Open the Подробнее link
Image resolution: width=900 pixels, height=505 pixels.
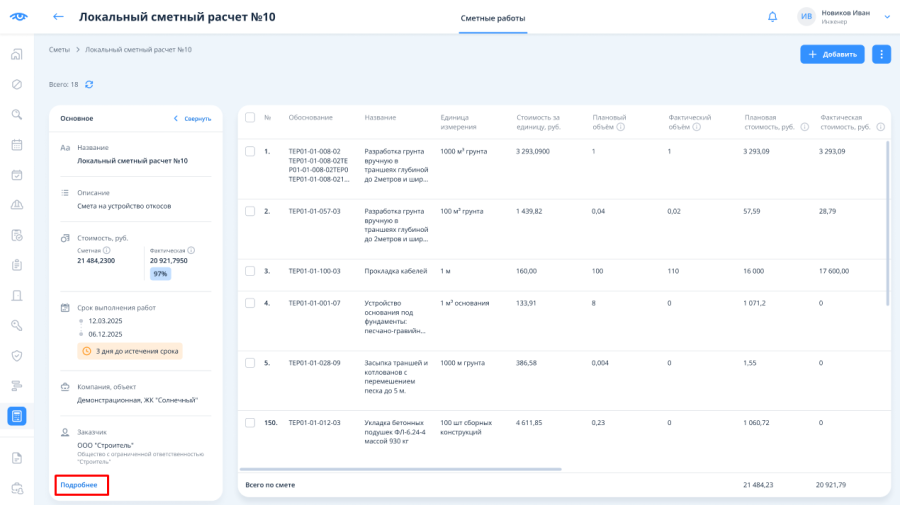[79, 485]
